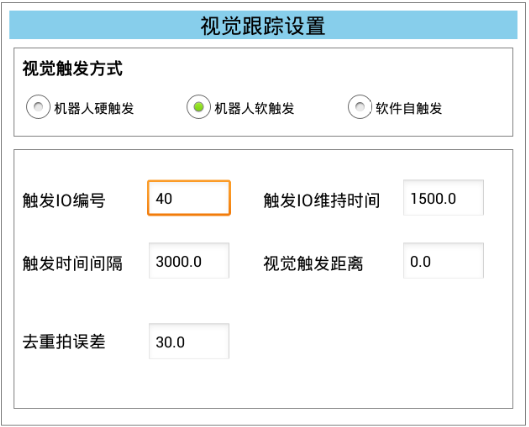The height and width of the screenshot is (427, 529).
Task: Click the 视觉触发距离 field showing 0.0
Action: click(x=443, y=261)
